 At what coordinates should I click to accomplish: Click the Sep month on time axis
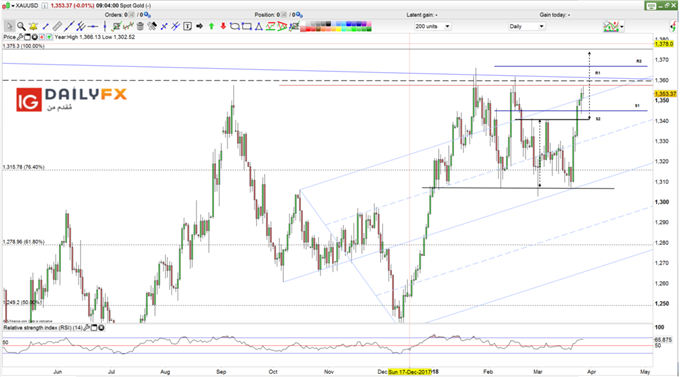(221, 372)
